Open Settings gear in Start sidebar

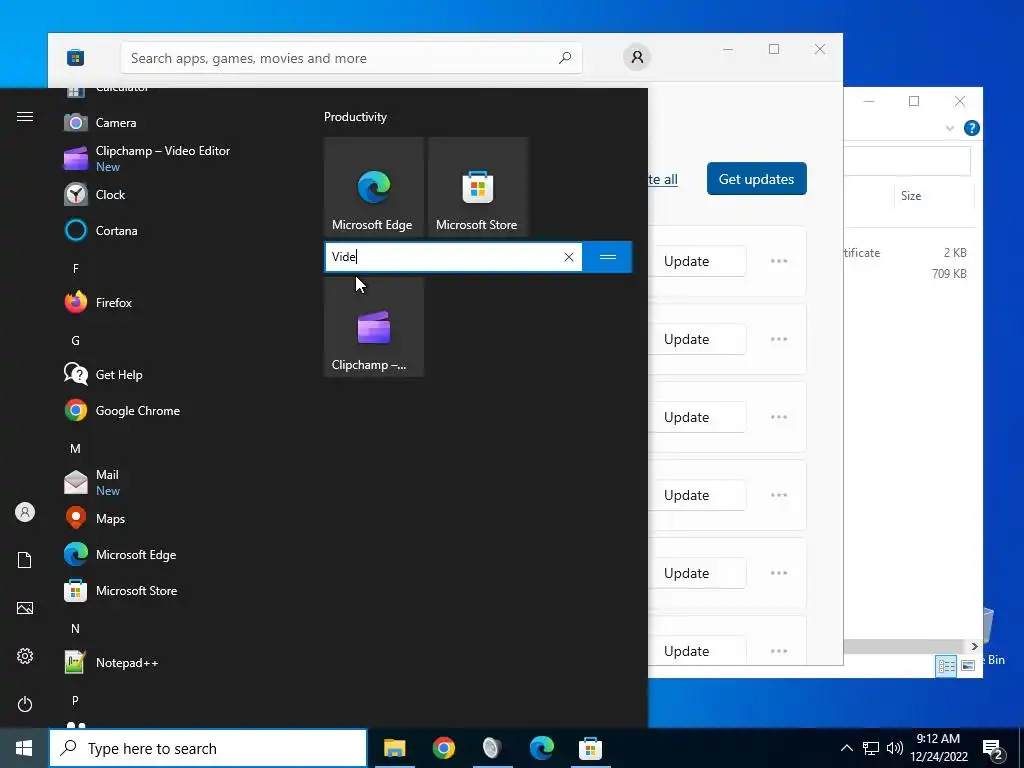(x=25, y=656)
